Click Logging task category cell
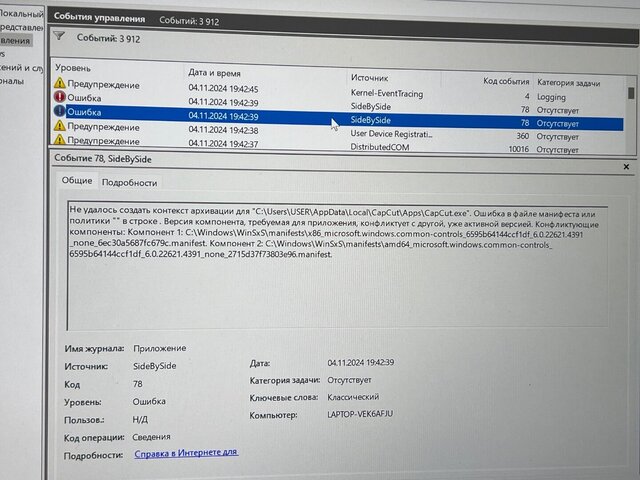The height and width of the screenshot is (480, 640). click(551, 97)
